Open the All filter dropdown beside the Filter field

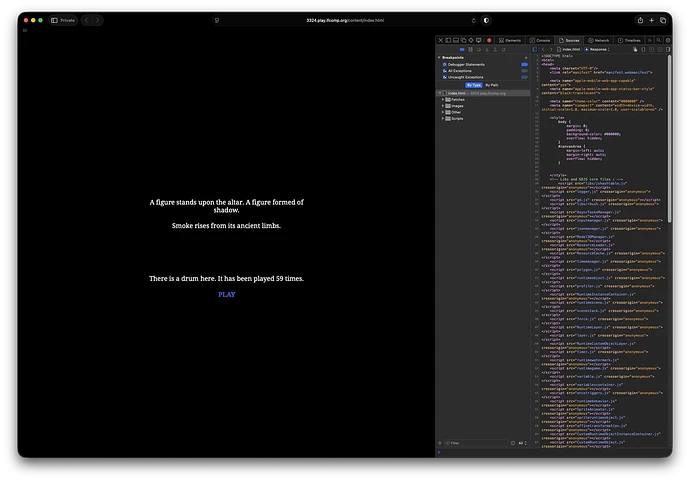point(522,443)
